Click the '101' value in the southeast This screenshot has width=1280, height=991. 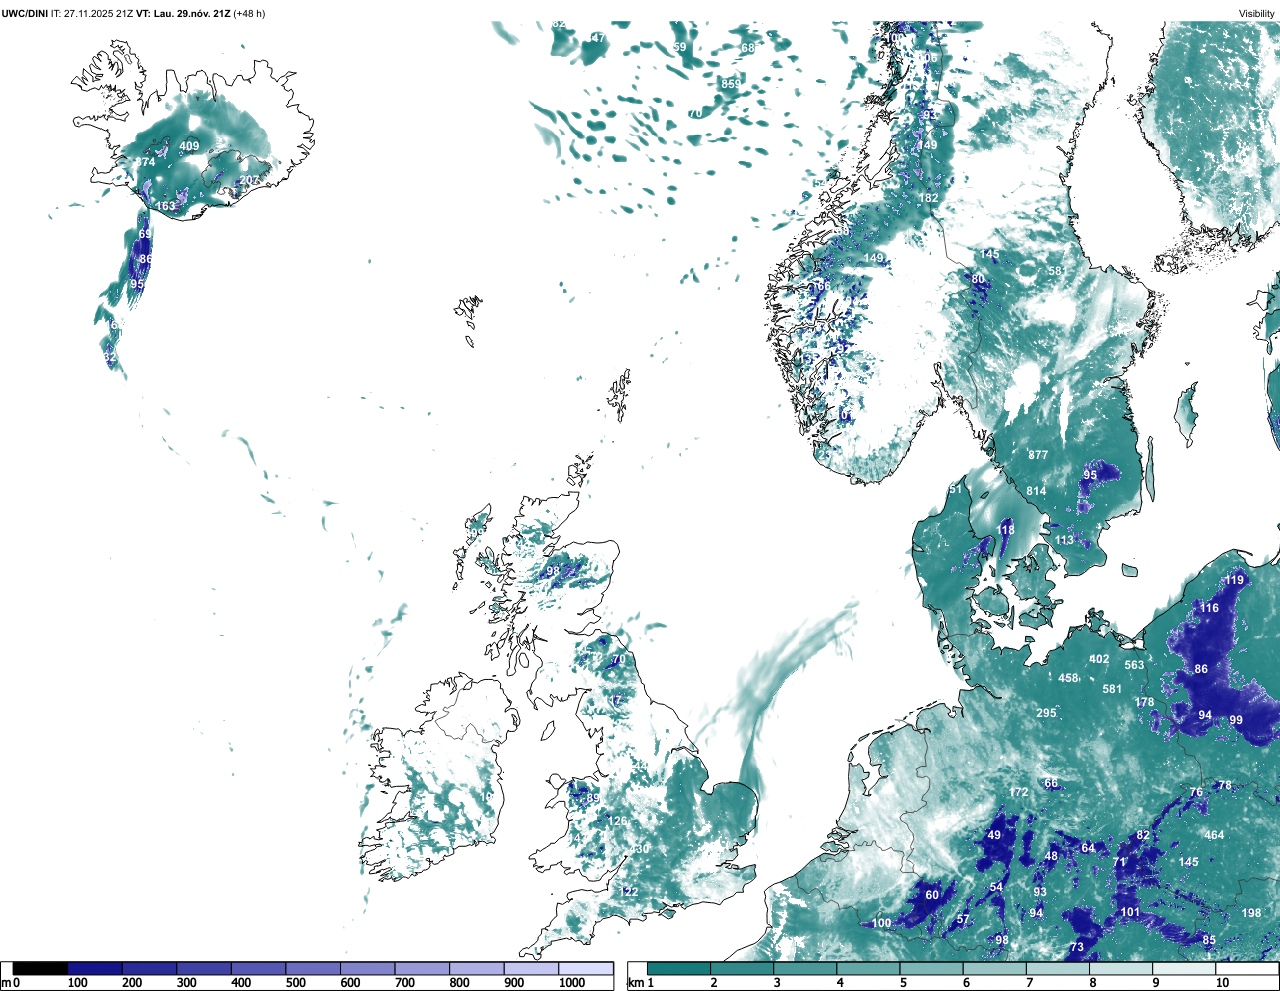1130,912
